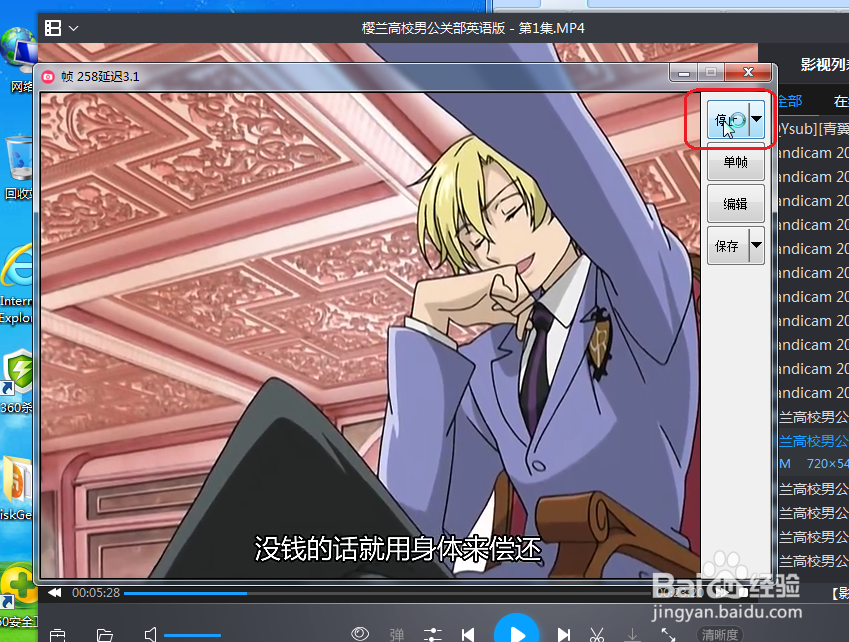Screen dimensions: 849x642
Task: Minimize the 帧 258延迟3.1 recorder window
Action: coord(684,73)
